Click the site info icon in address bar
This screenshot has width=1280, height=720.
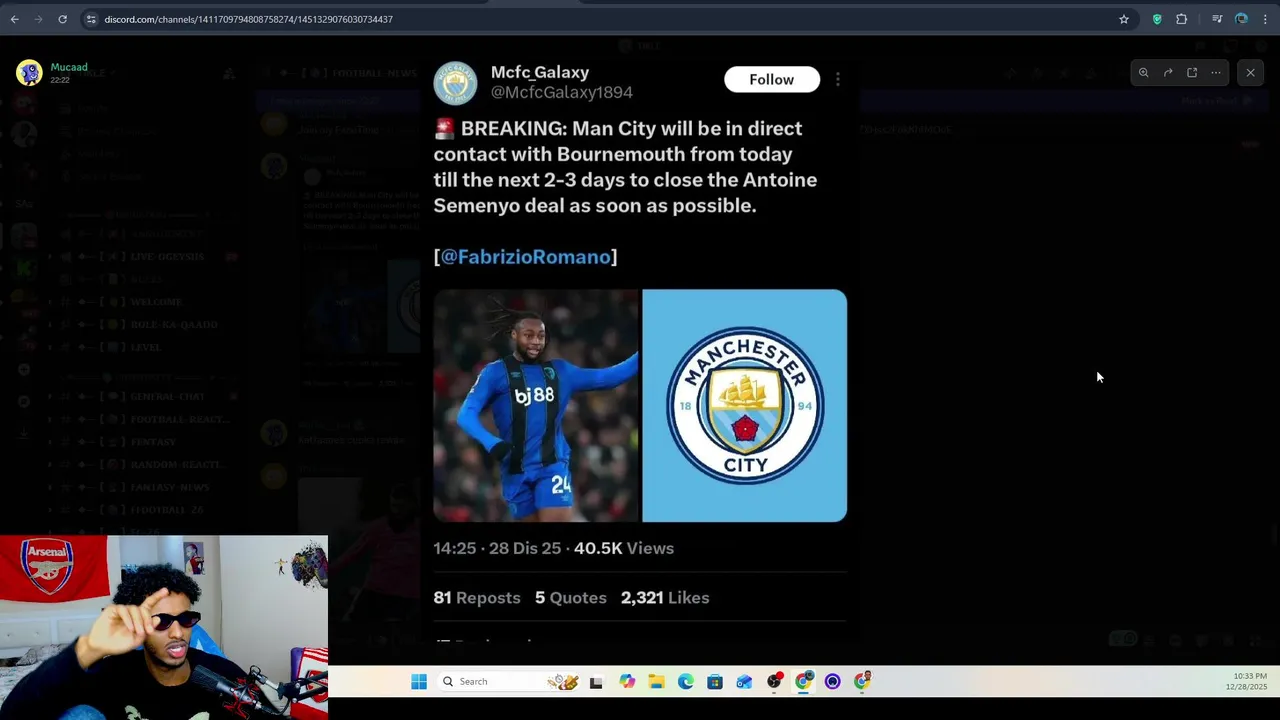[91, 19]
